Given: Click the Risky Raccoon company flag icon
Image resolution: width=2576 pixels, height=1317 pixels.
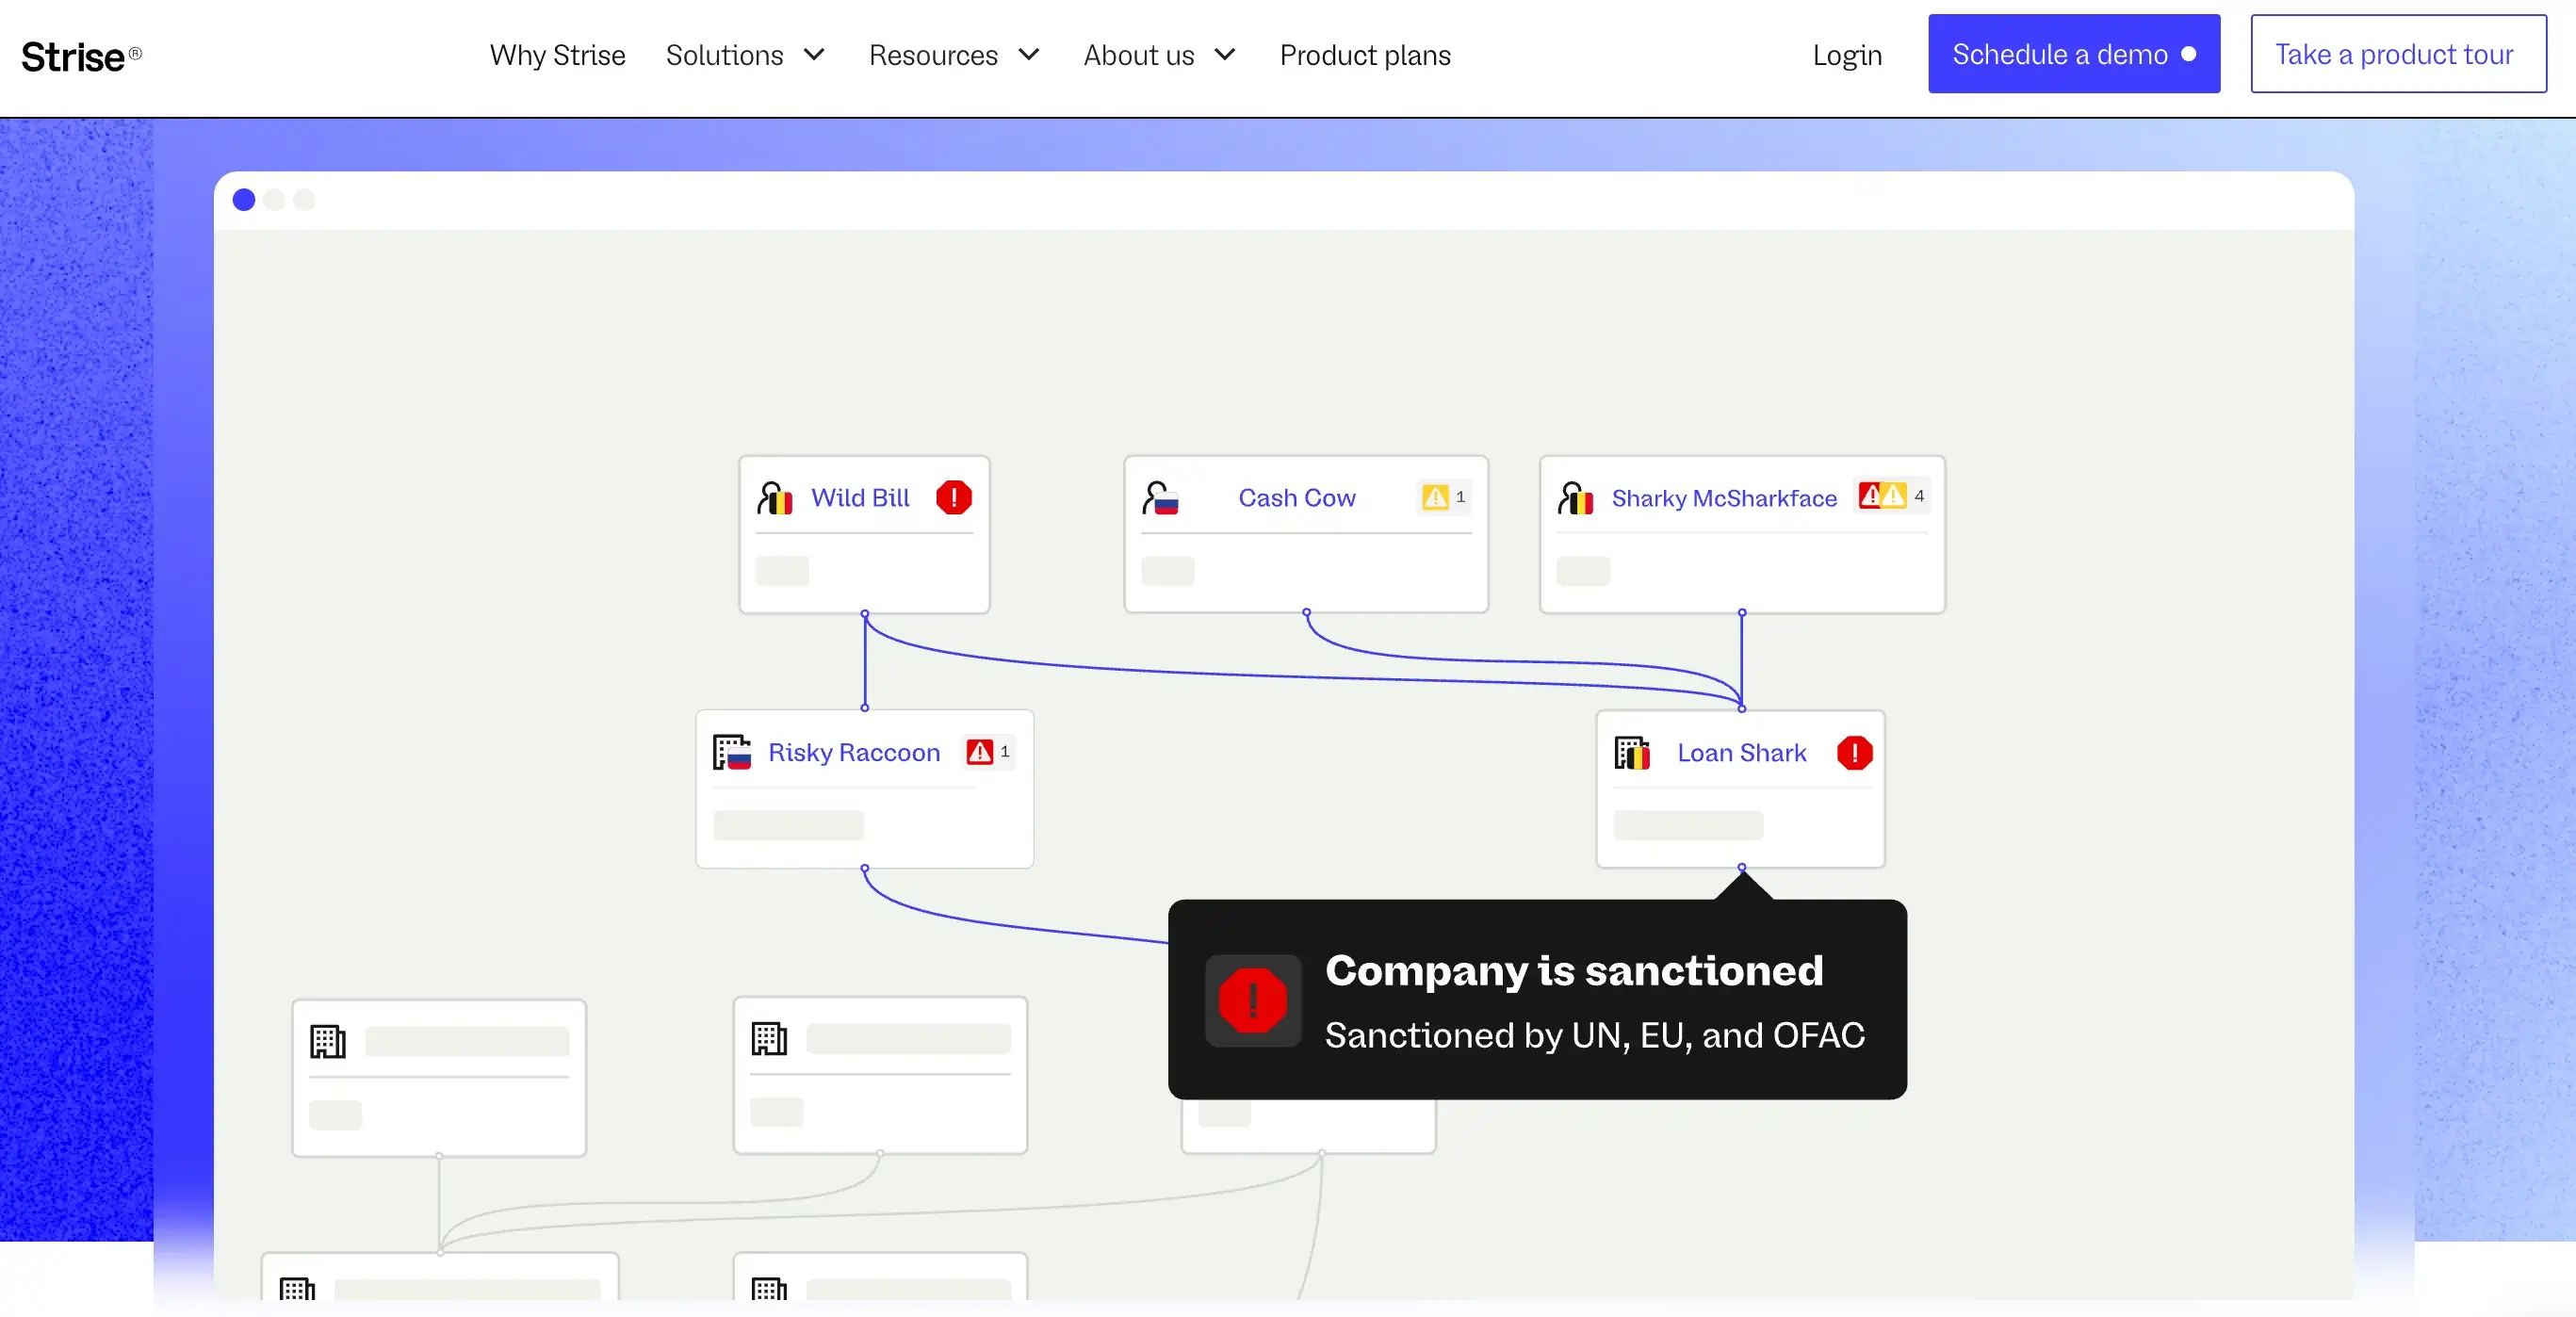Looking at the screenshot, I should pos(731,752).
